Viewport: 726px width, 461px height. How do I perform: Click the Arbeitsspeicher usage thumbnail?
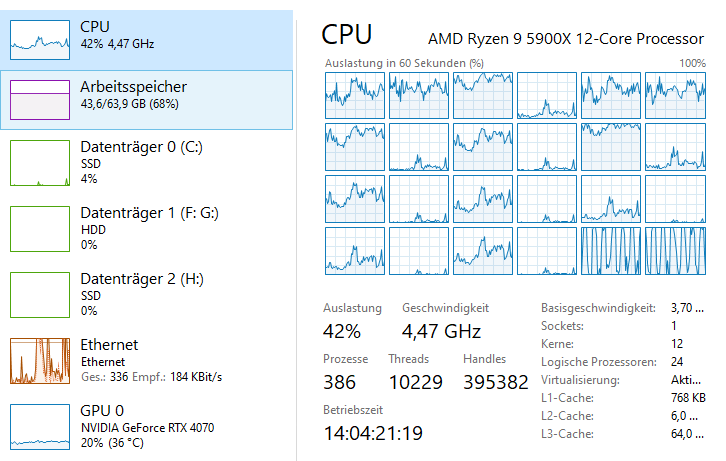tap(40, 100)
